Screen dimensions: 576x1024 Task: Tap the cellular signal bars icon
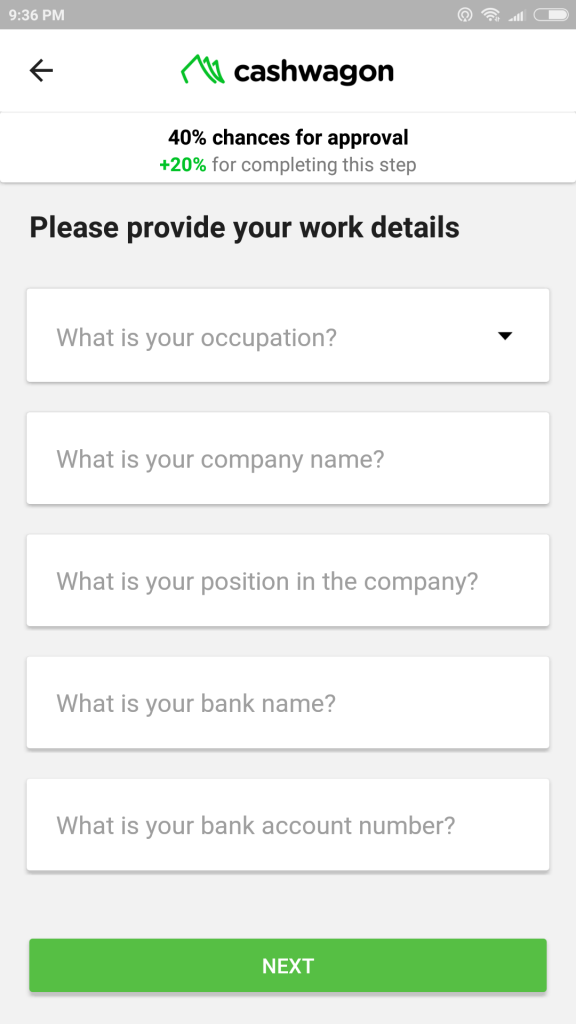[517, 15]
